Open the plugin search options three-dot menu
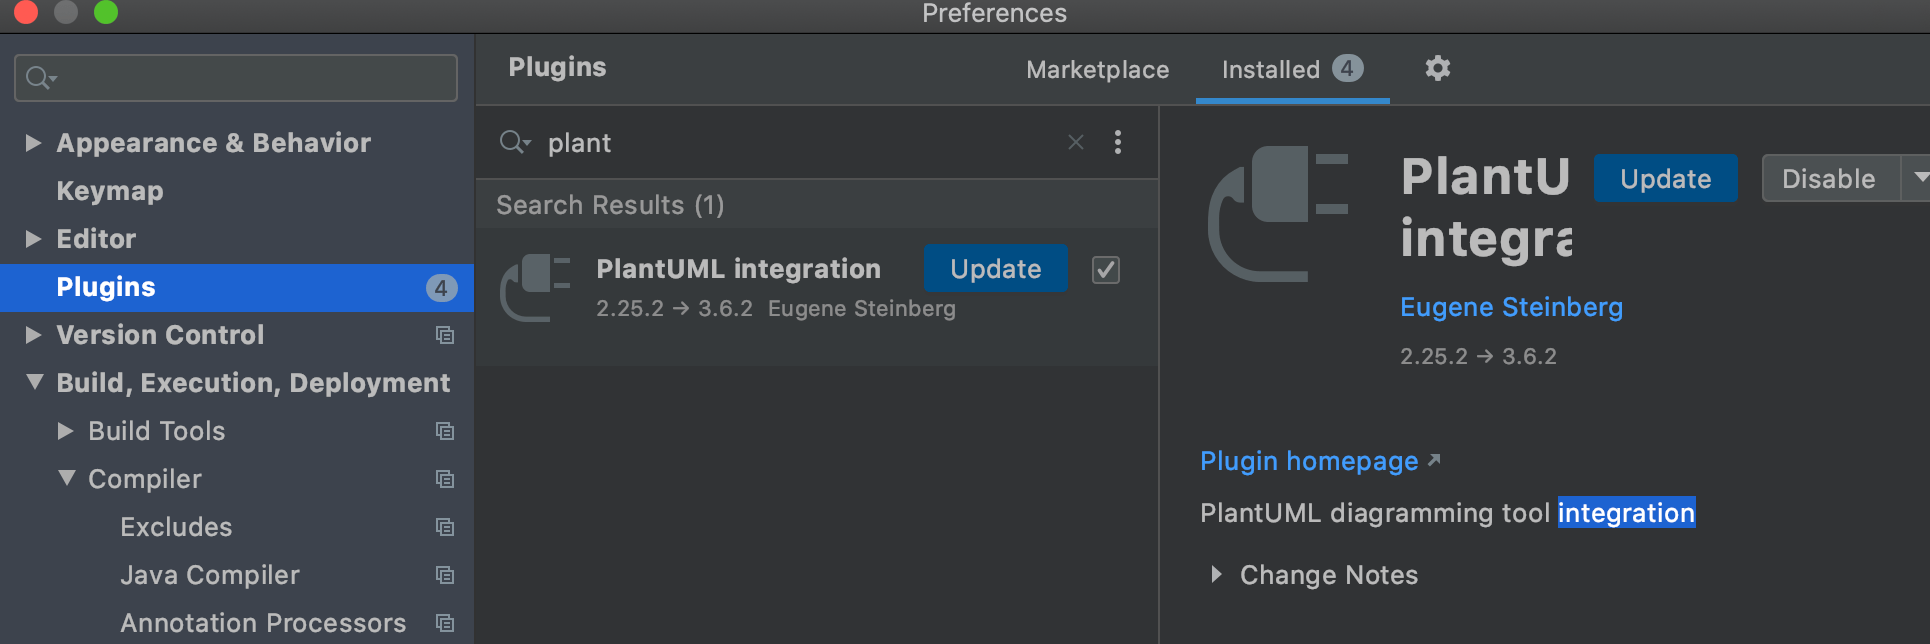 point(1118,142)
